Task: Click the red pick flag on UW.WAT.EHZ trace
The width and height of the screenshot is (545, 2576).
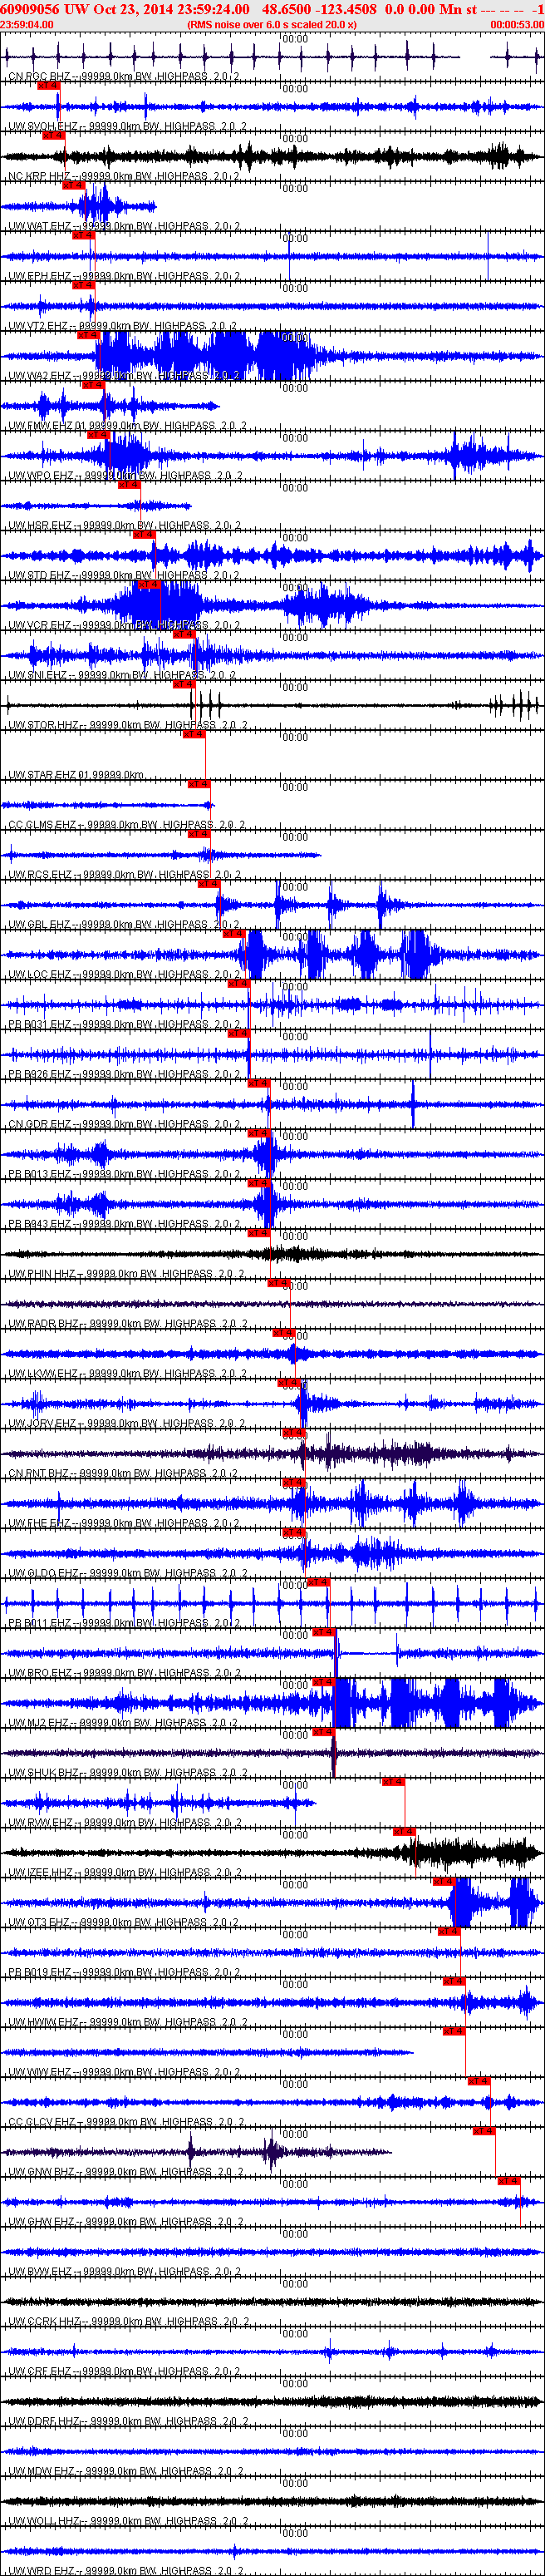Action: point(73,185)
